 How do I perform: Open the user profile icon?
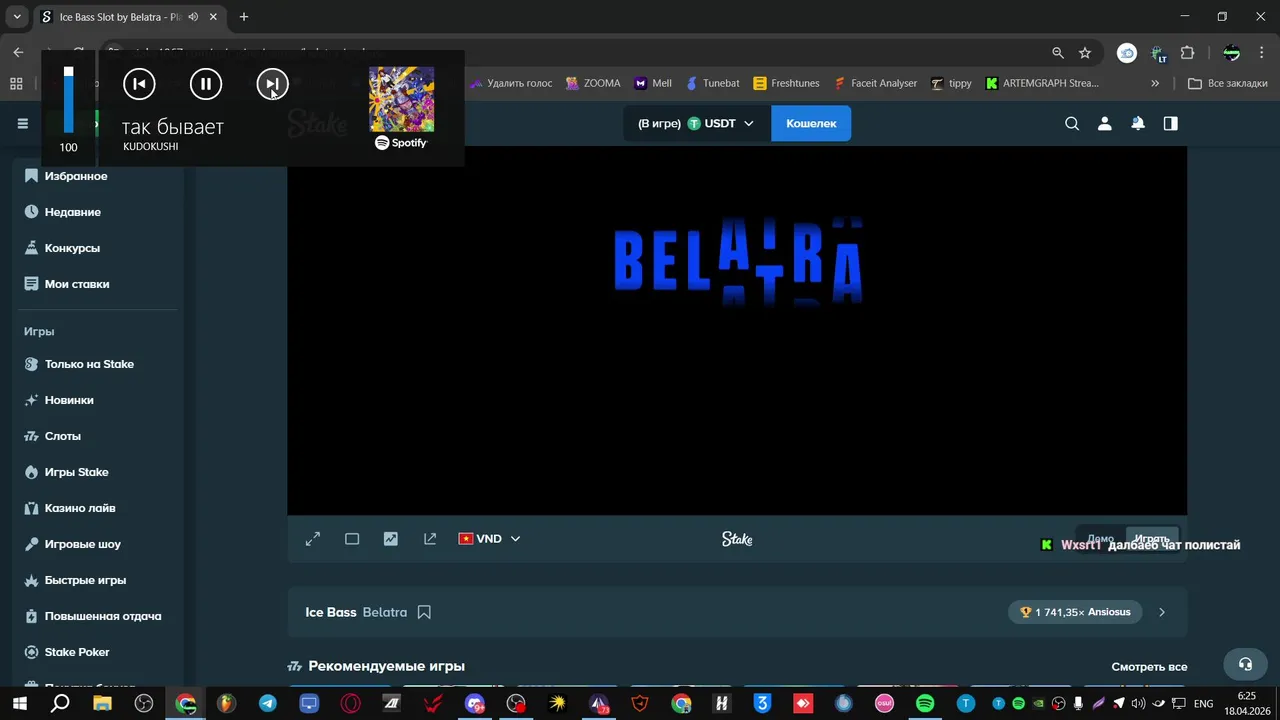coord(1105,124)
